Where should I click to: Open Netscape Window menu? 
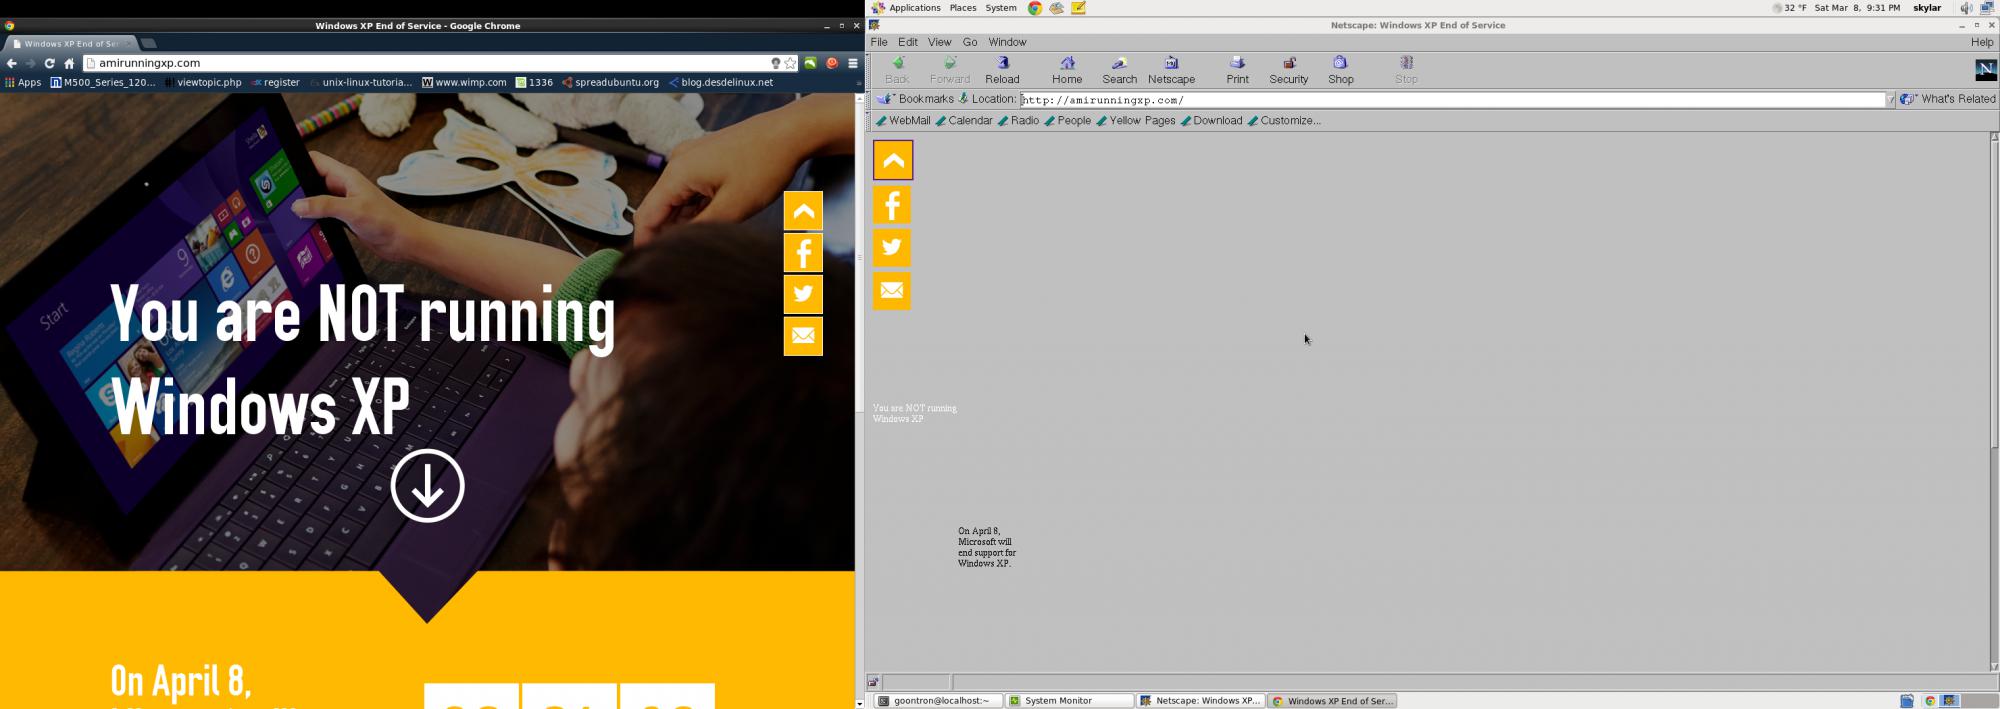1007,42
